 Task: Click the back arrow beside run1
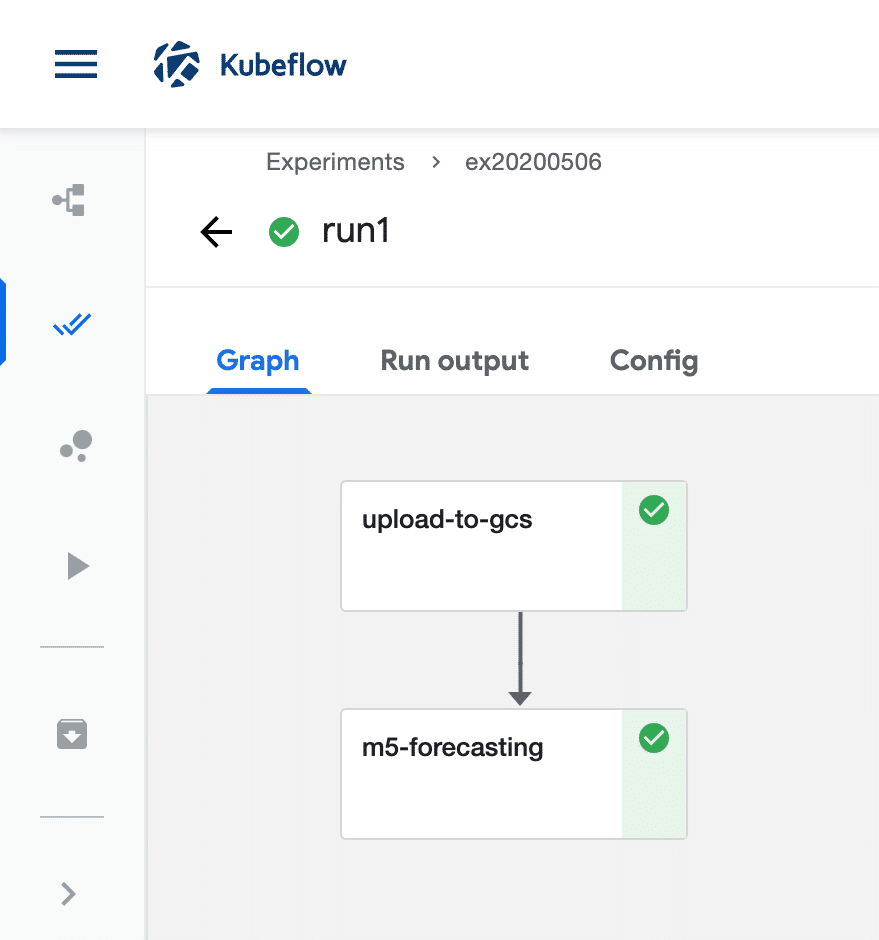coord(216,233)
